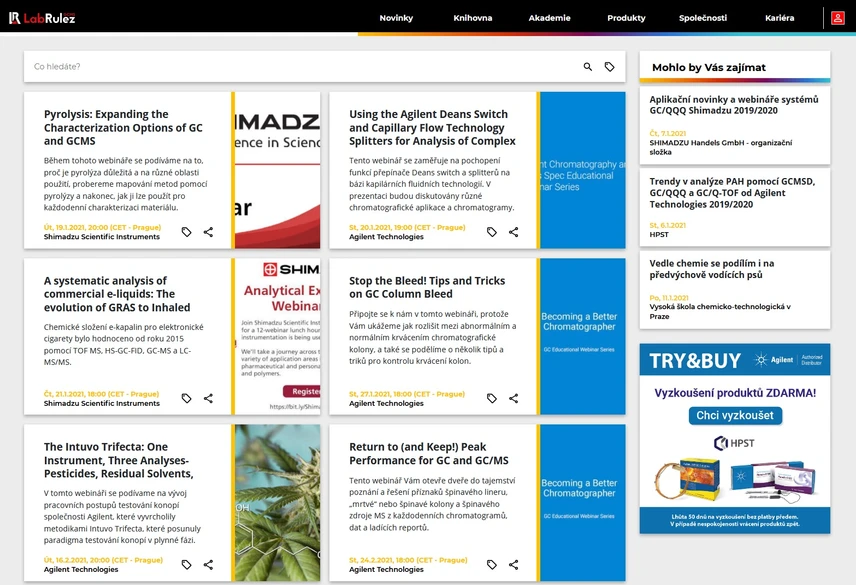Click the Agilent logo in TRY&BUY banner
The image size is (856, 585).
[x=773, y=360]
